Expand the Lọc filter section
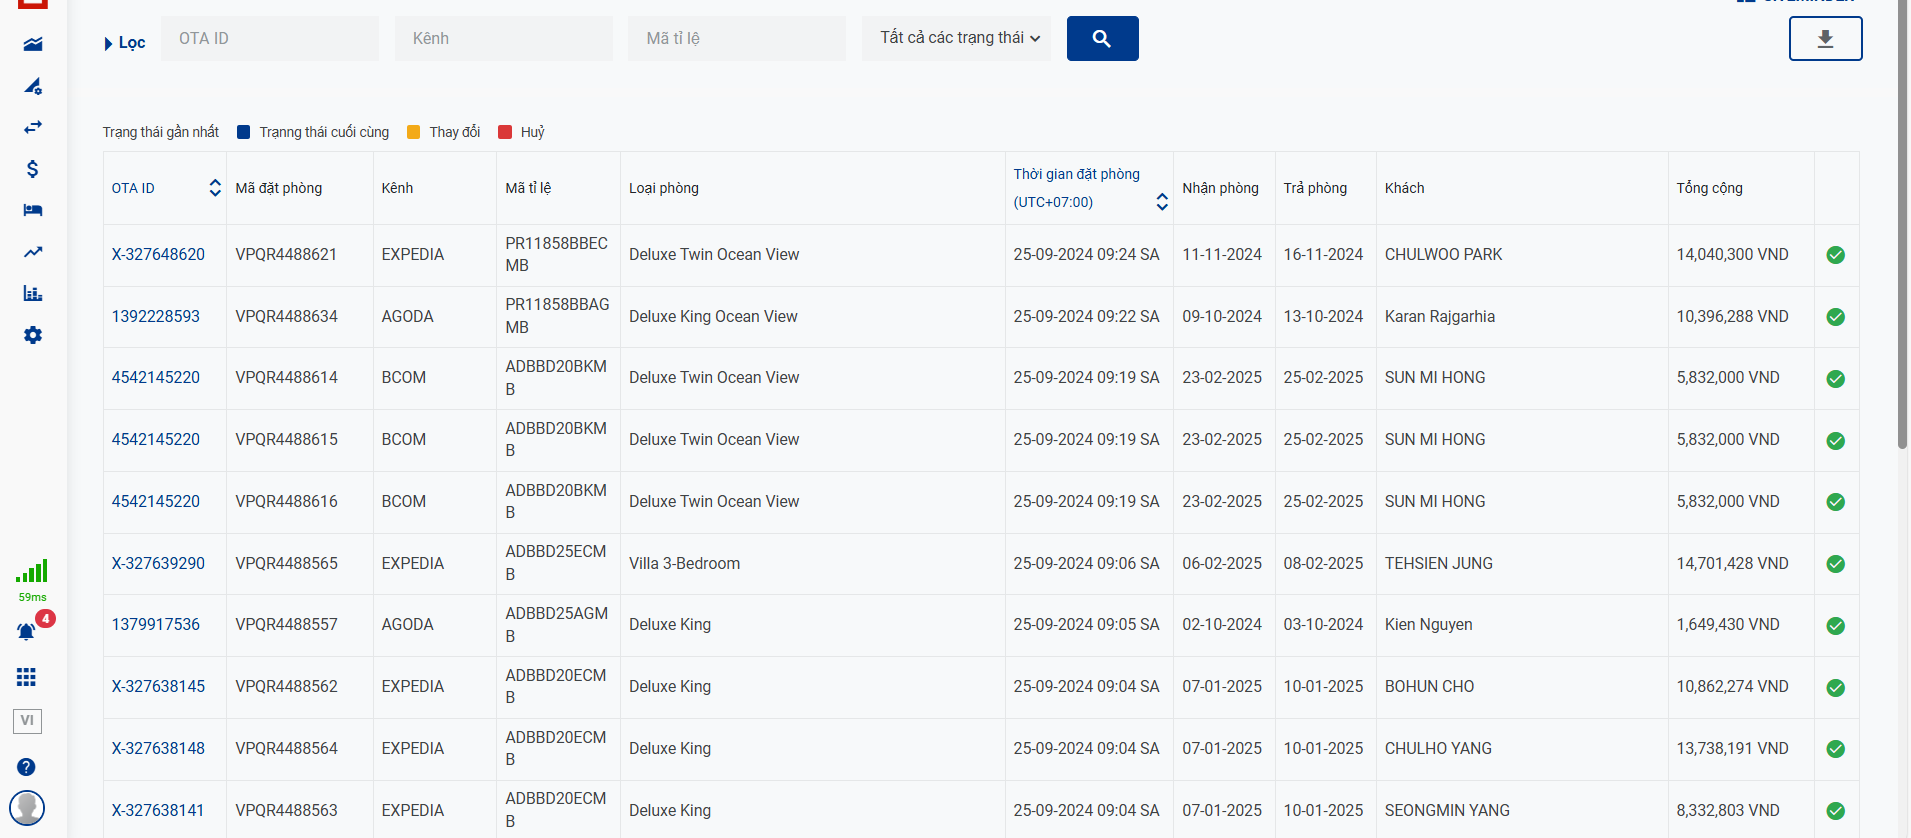This screenshot has height=838, width=1911. point(125,43)
